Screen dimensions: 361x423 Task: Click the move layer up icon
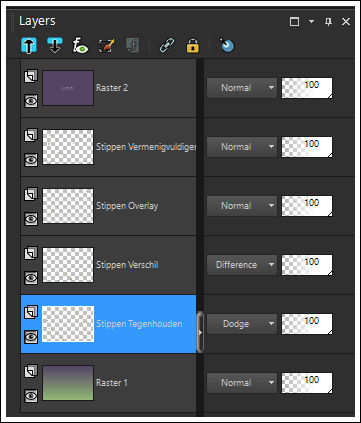point(29,45)
